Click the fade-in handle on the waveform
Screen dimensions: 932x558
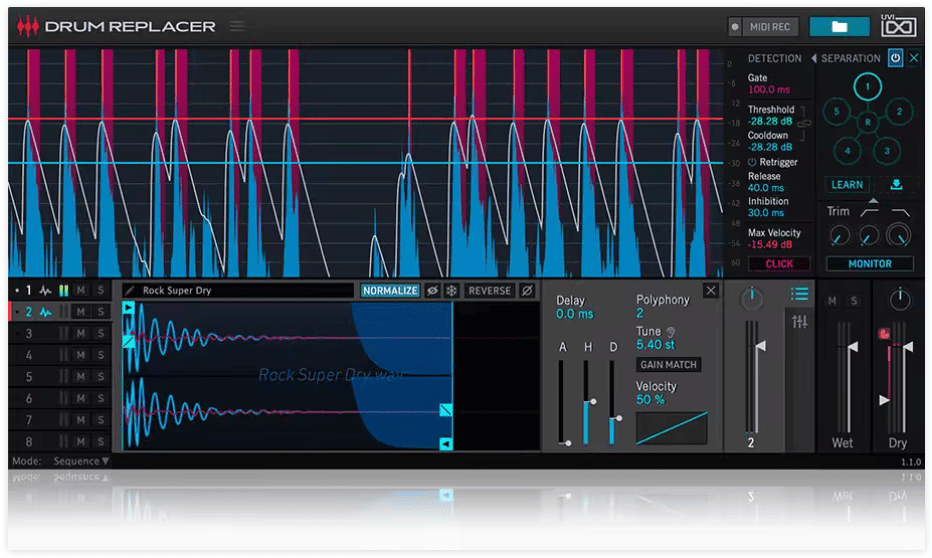128,341
